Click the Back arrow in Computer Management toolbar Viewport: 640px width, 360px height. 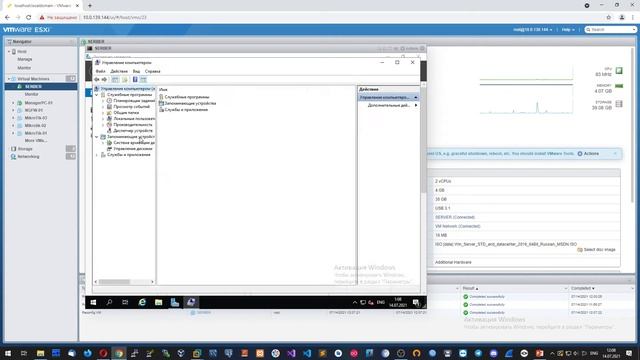[x=97, y=80]
